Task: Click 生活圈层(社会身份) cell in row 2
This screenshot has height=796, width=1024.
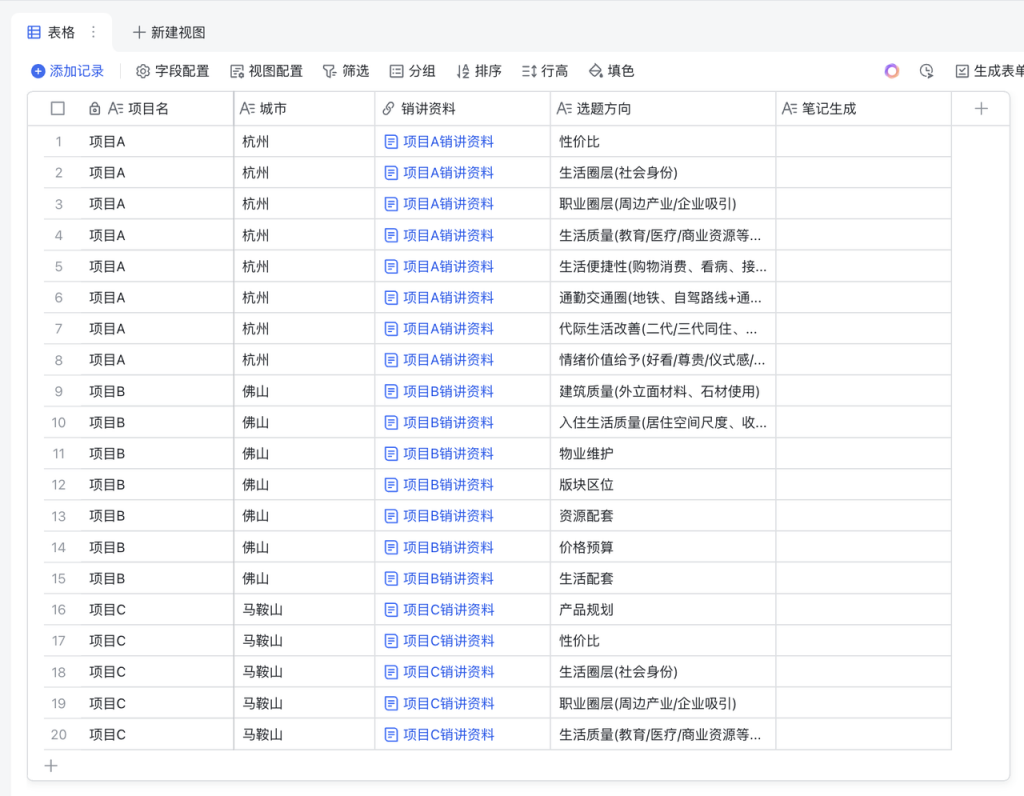Action: 663,173
